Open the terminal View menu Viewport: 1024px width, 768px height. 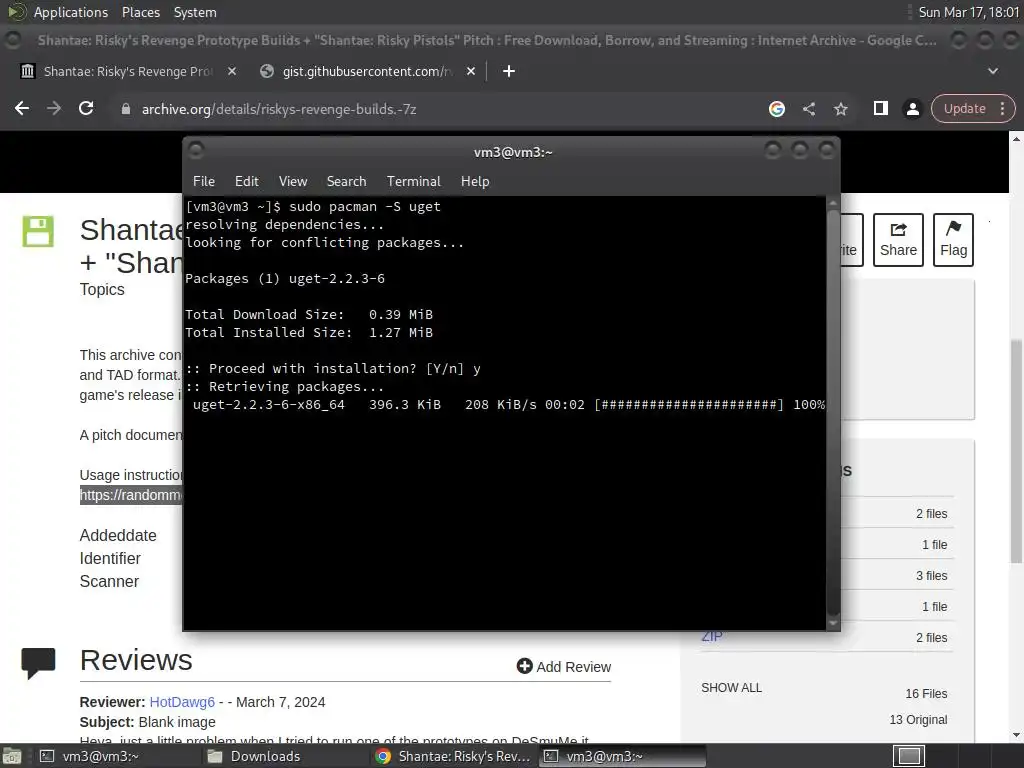pos(293,182)
